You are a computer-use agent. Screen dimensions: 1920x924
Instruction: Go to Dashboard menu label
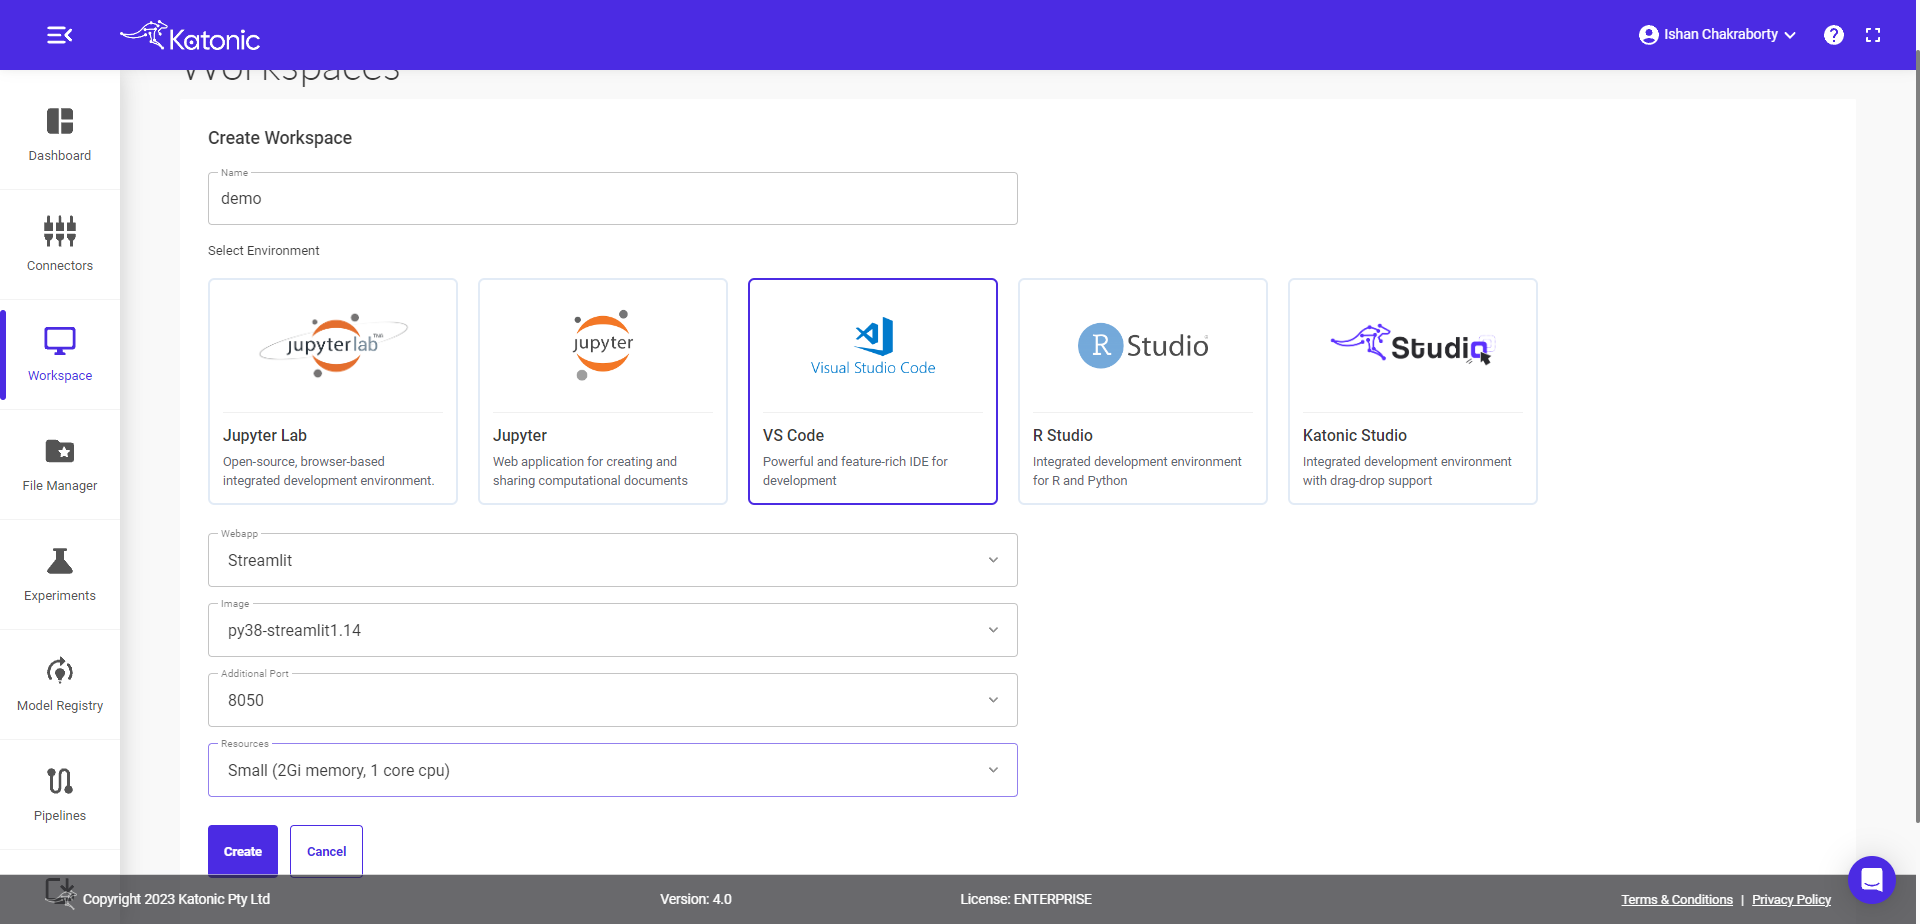pos(60,156)
